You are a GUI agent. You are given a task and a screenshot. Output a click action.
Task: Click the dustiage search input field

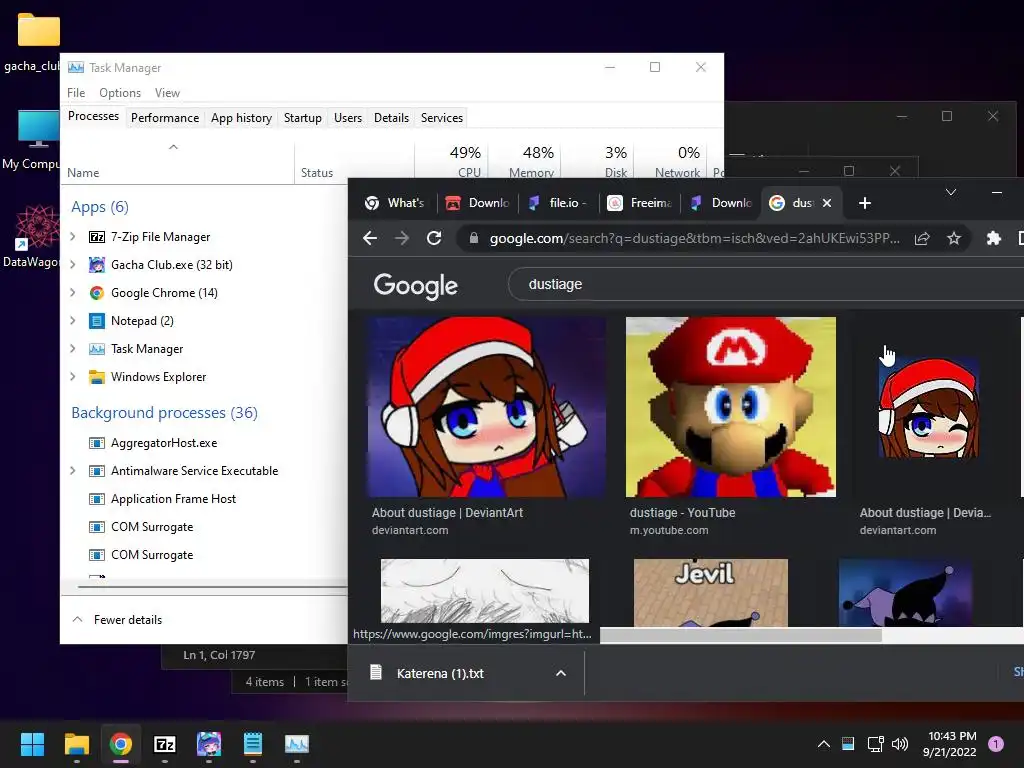click(x=765, y=284)
